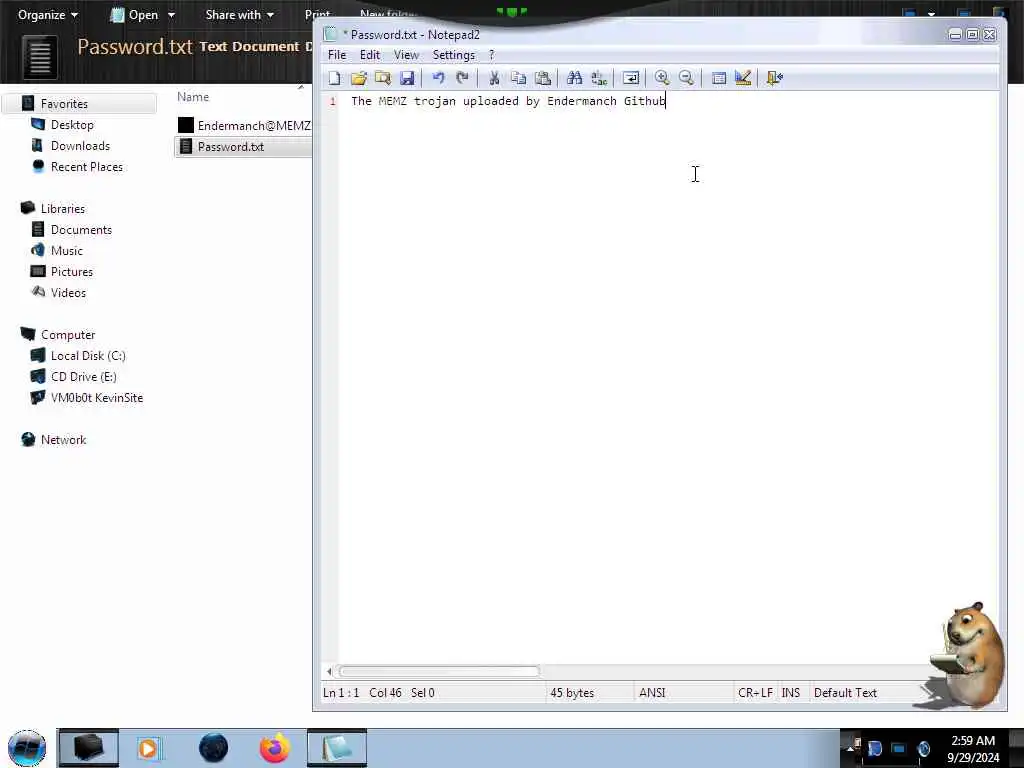The image size is (1024, 768).
Task: Click CR+LF line ending in status bar
Action: click(755, 693)
